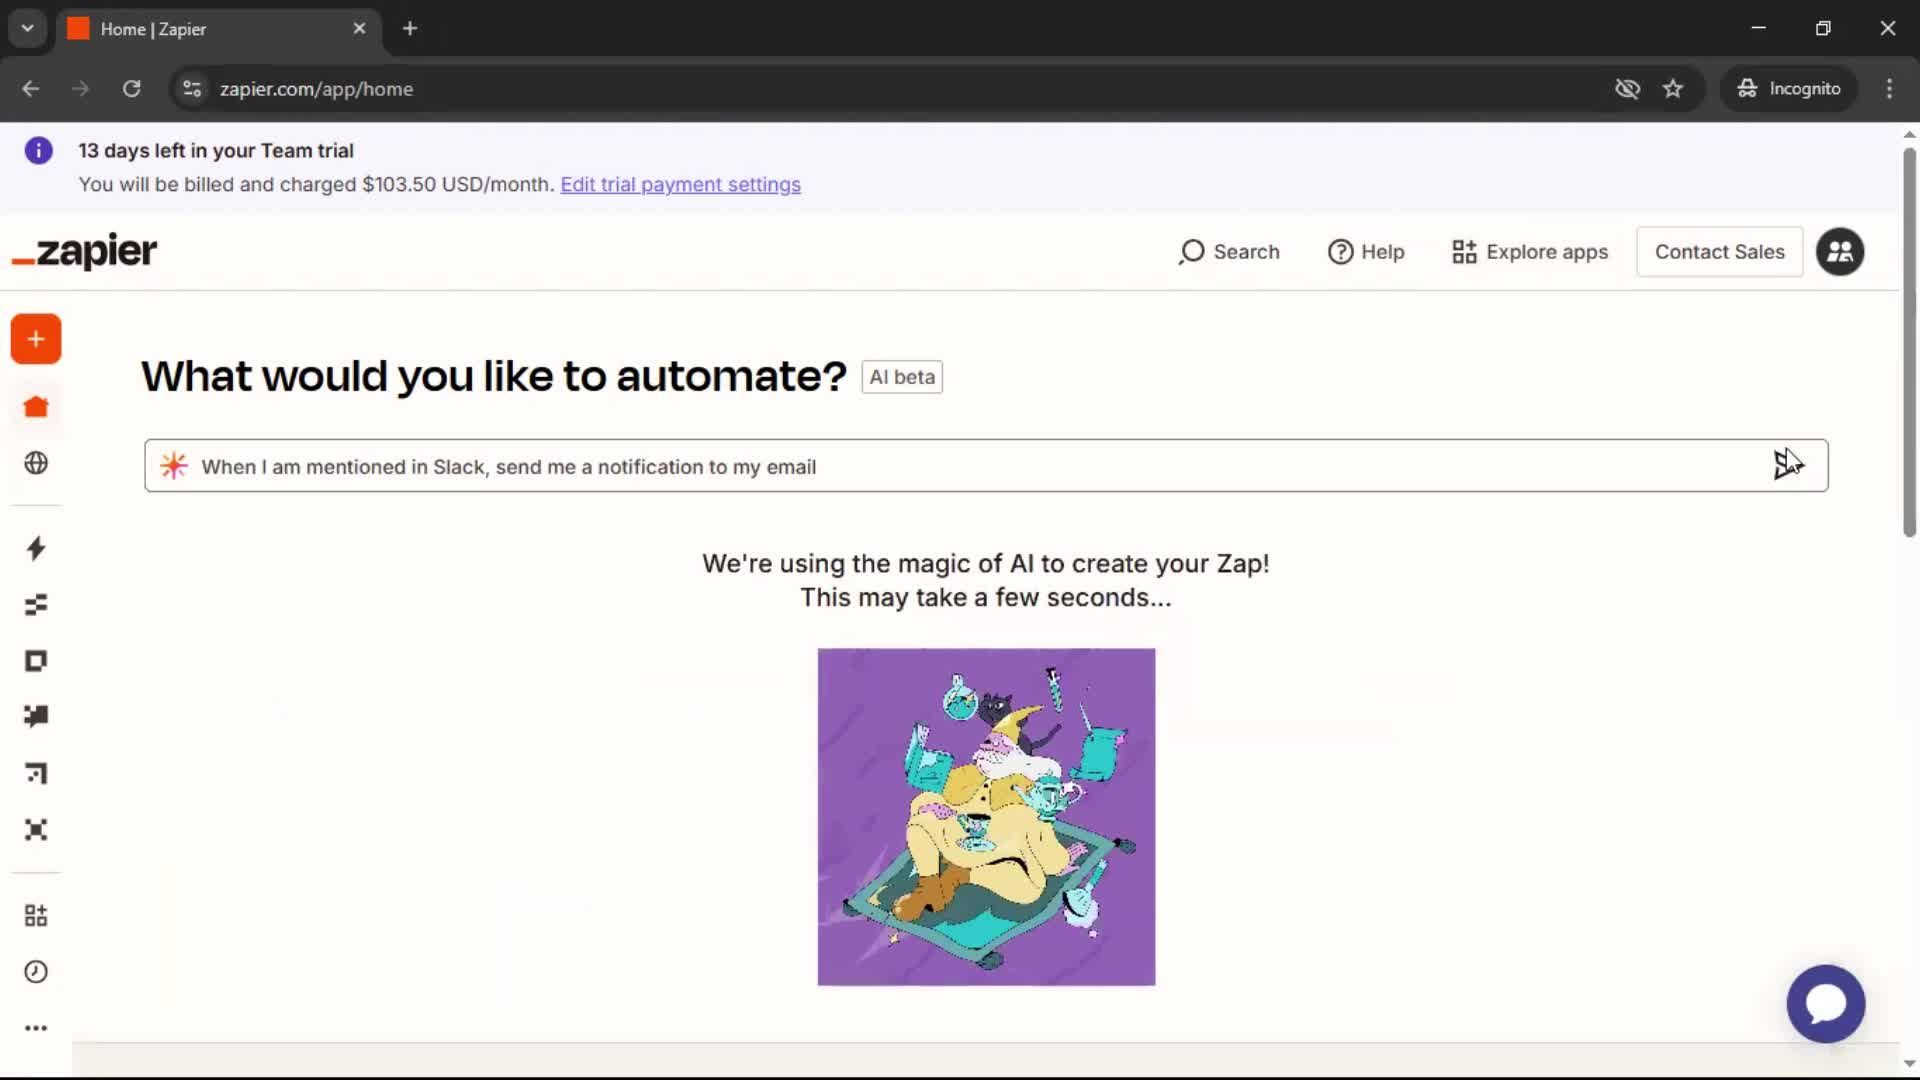1920x1080 pixels.
Task: Click the Search button in header
Action: 1229,252
